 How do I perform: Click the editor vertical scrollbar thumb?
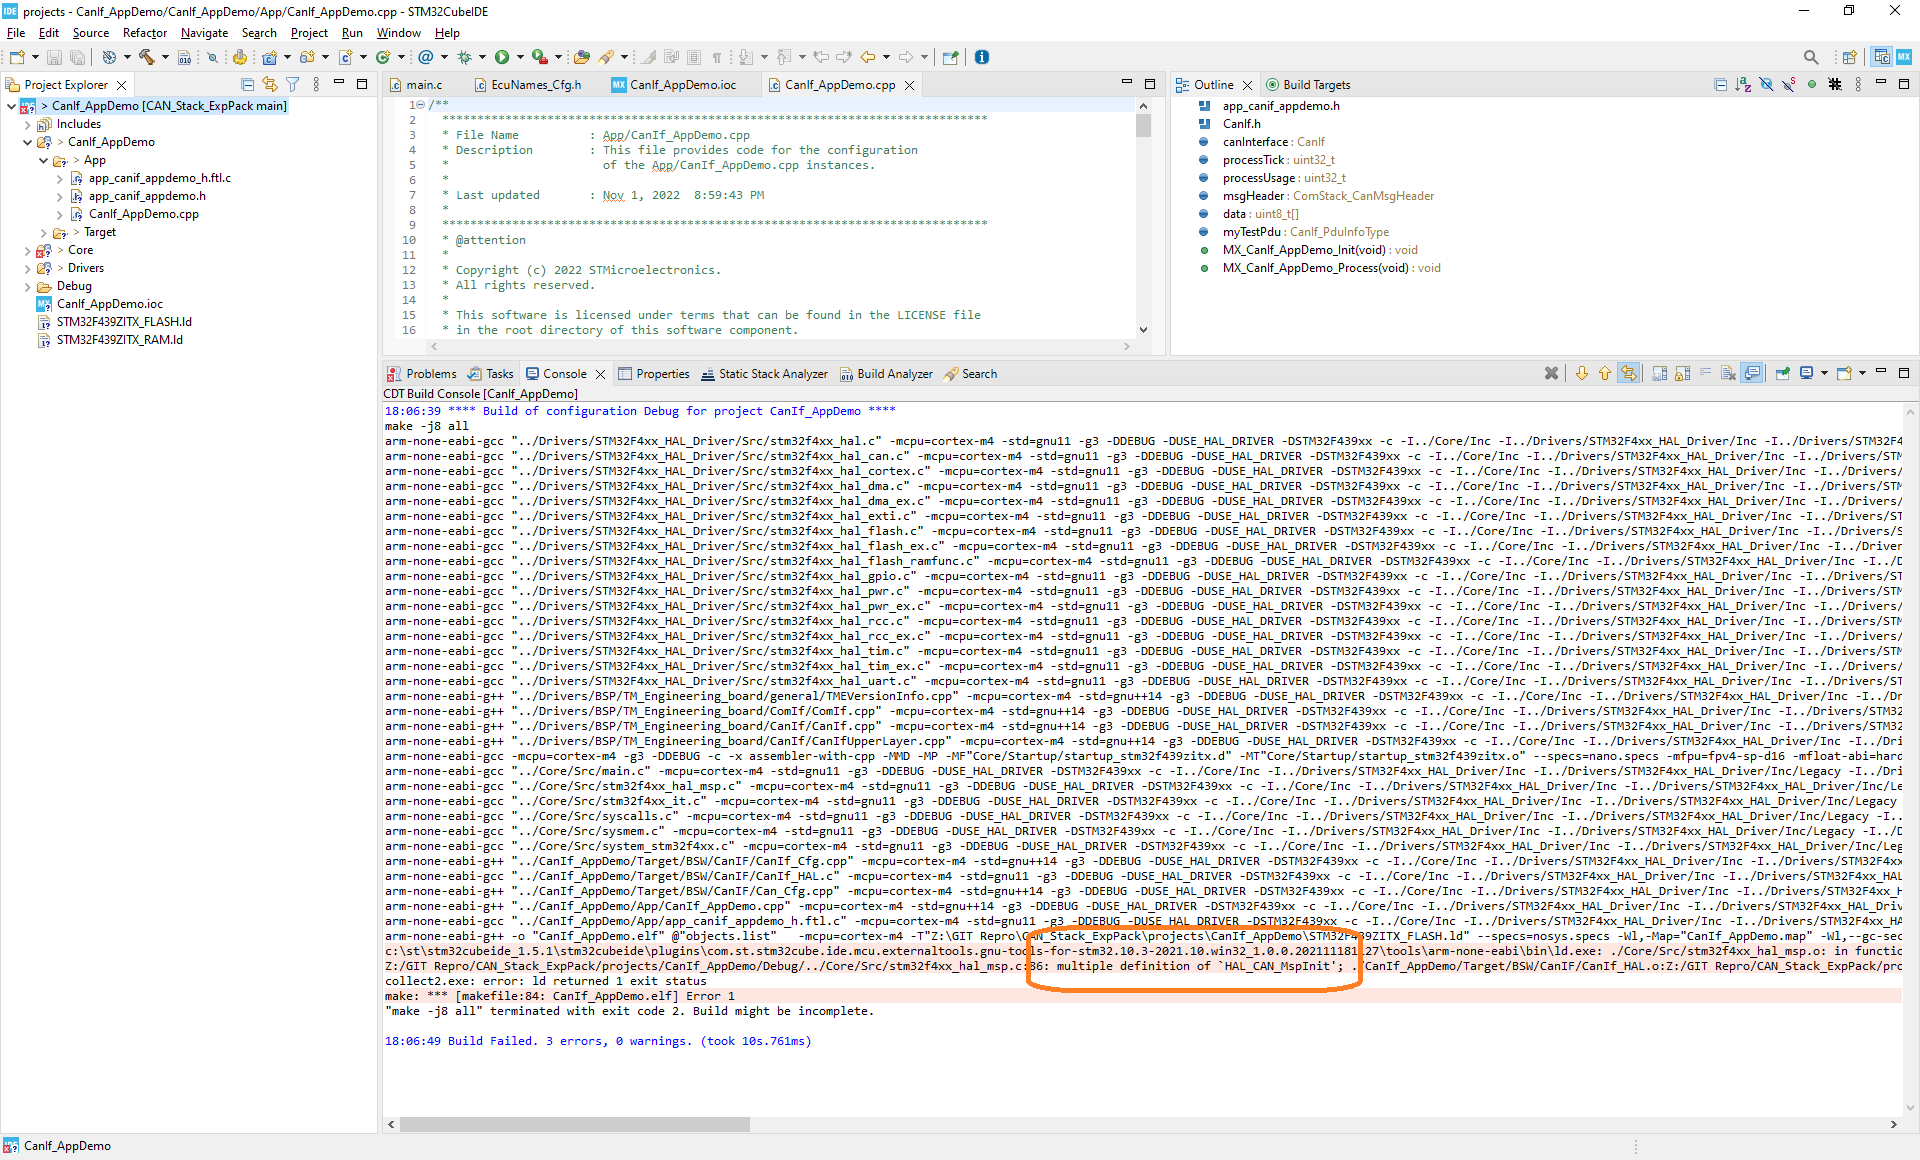[1143, 126]
